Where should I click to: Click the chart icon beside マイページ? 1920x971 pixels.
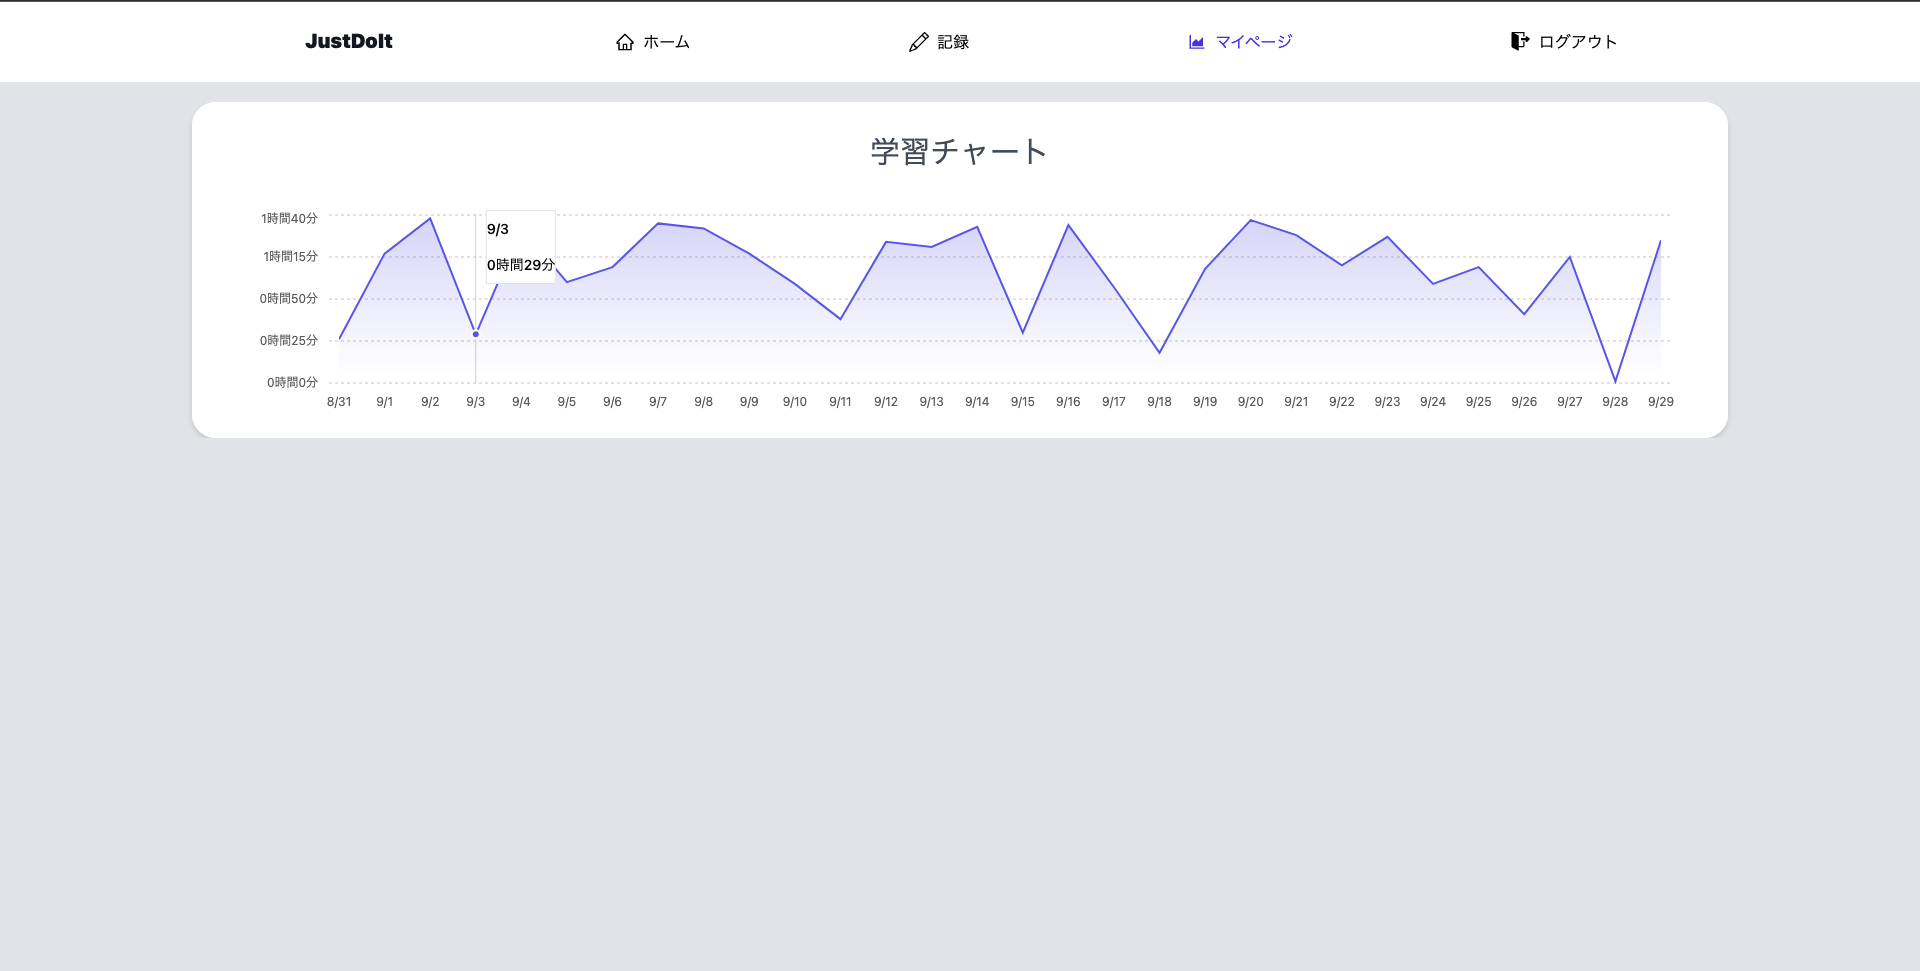click(1196, 42)
